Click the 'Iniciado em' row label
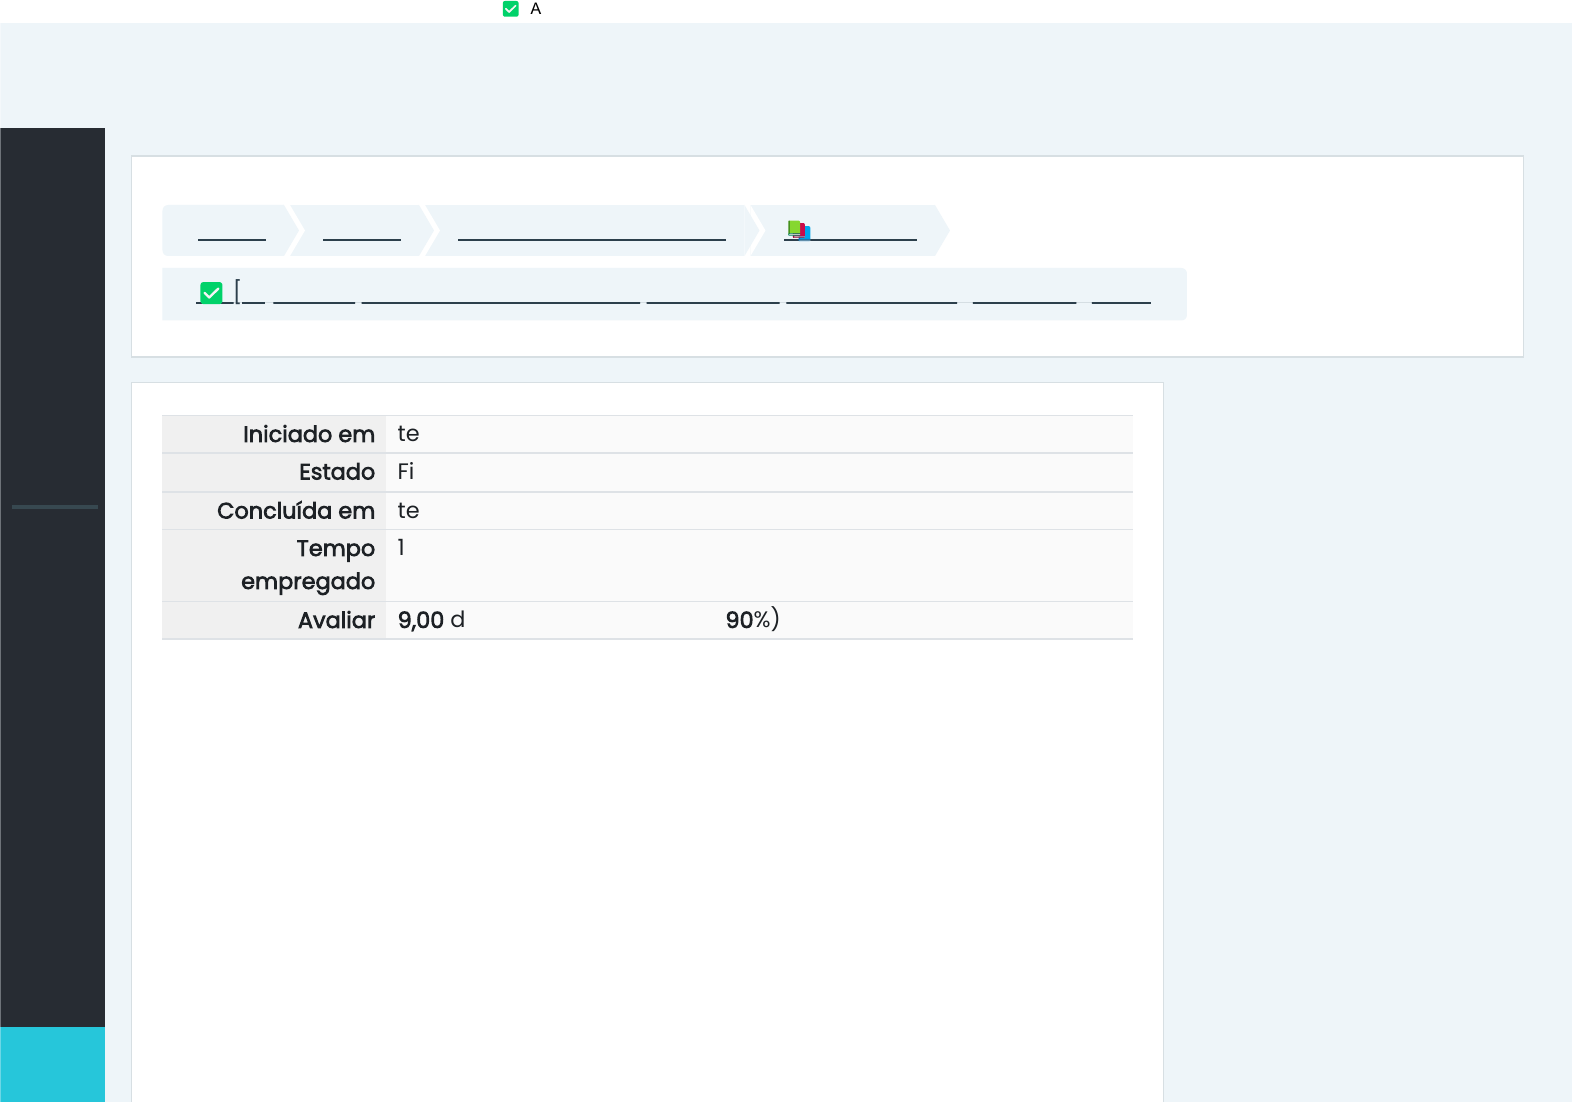Image resolution: width=1572 pixels, height=1102 pixels. pos(308,435)
